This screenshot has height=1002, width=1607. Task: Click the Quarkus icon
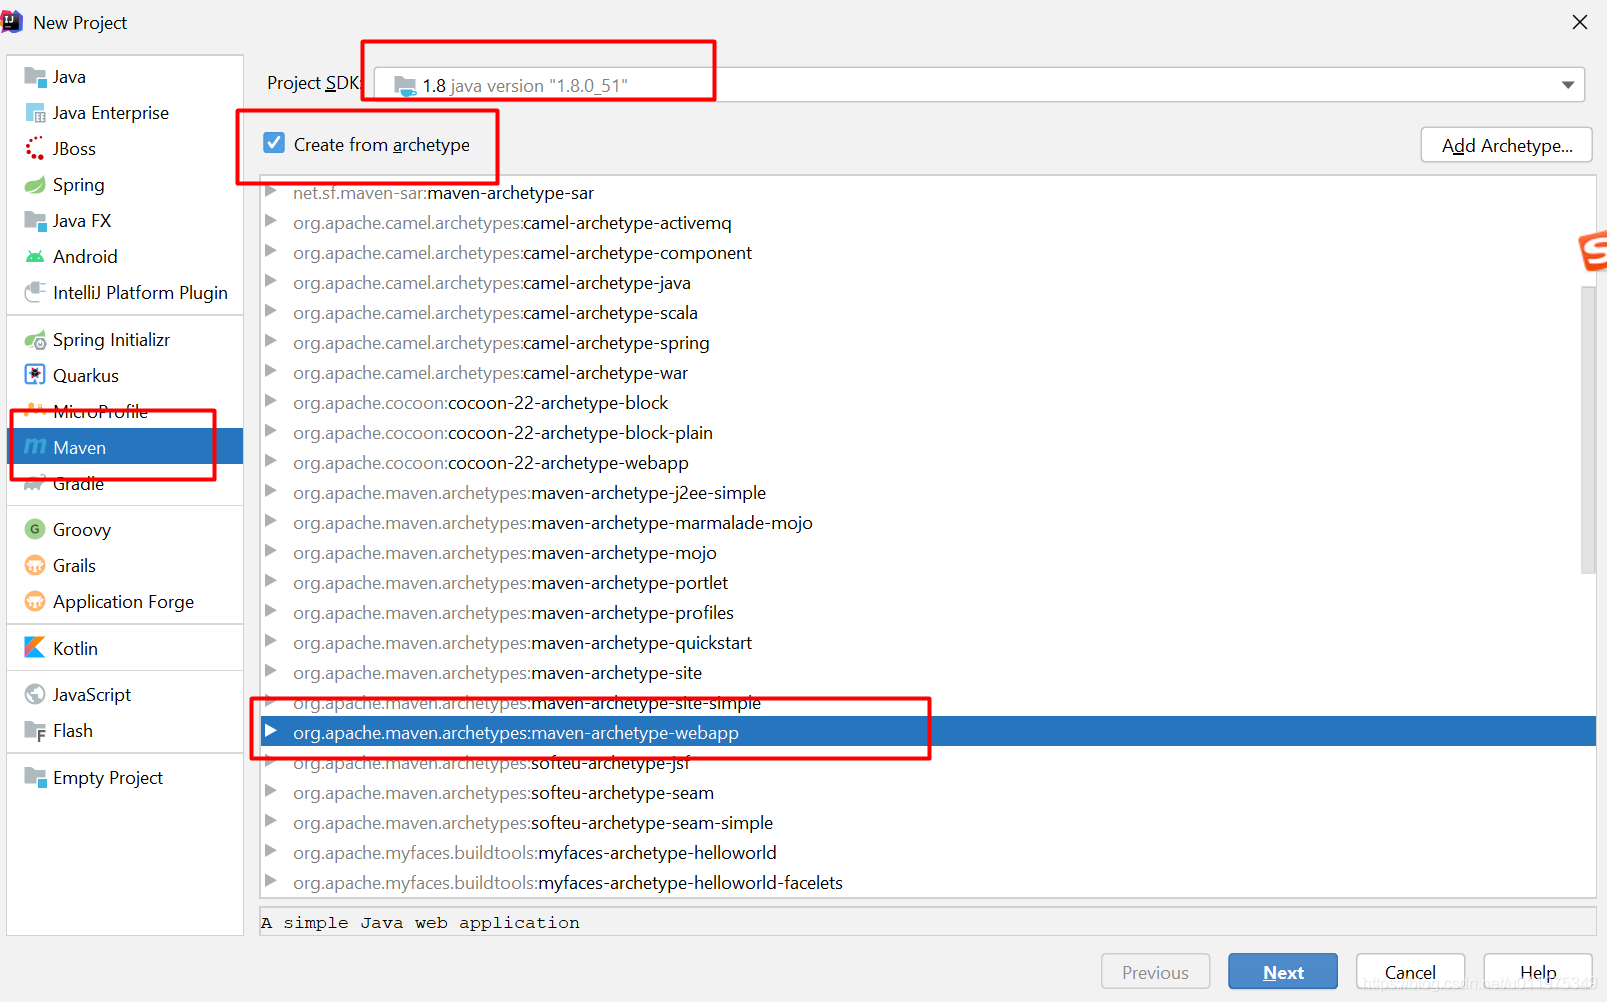(x=35, y=375)
